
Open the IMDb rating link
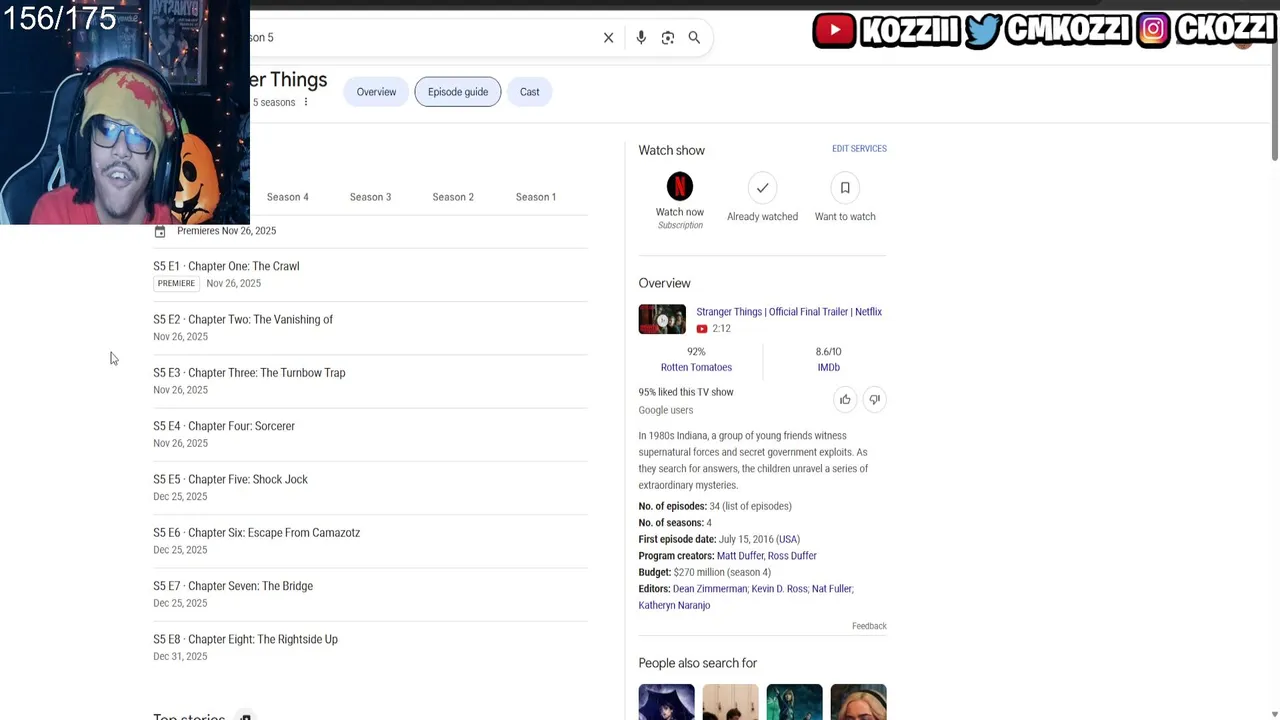(828, 367)
